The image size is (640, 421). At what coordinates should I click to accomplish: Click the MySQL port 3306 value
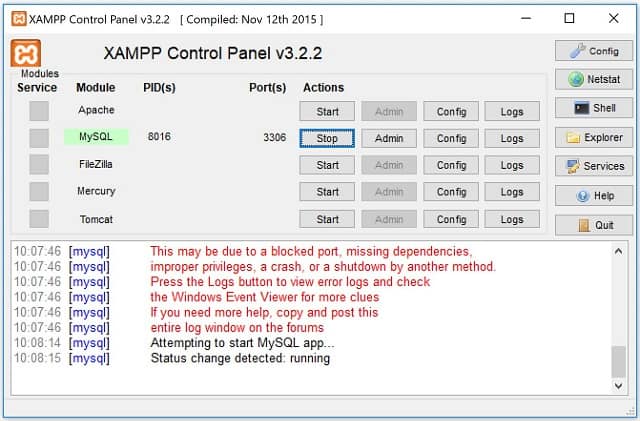(275, 137)
